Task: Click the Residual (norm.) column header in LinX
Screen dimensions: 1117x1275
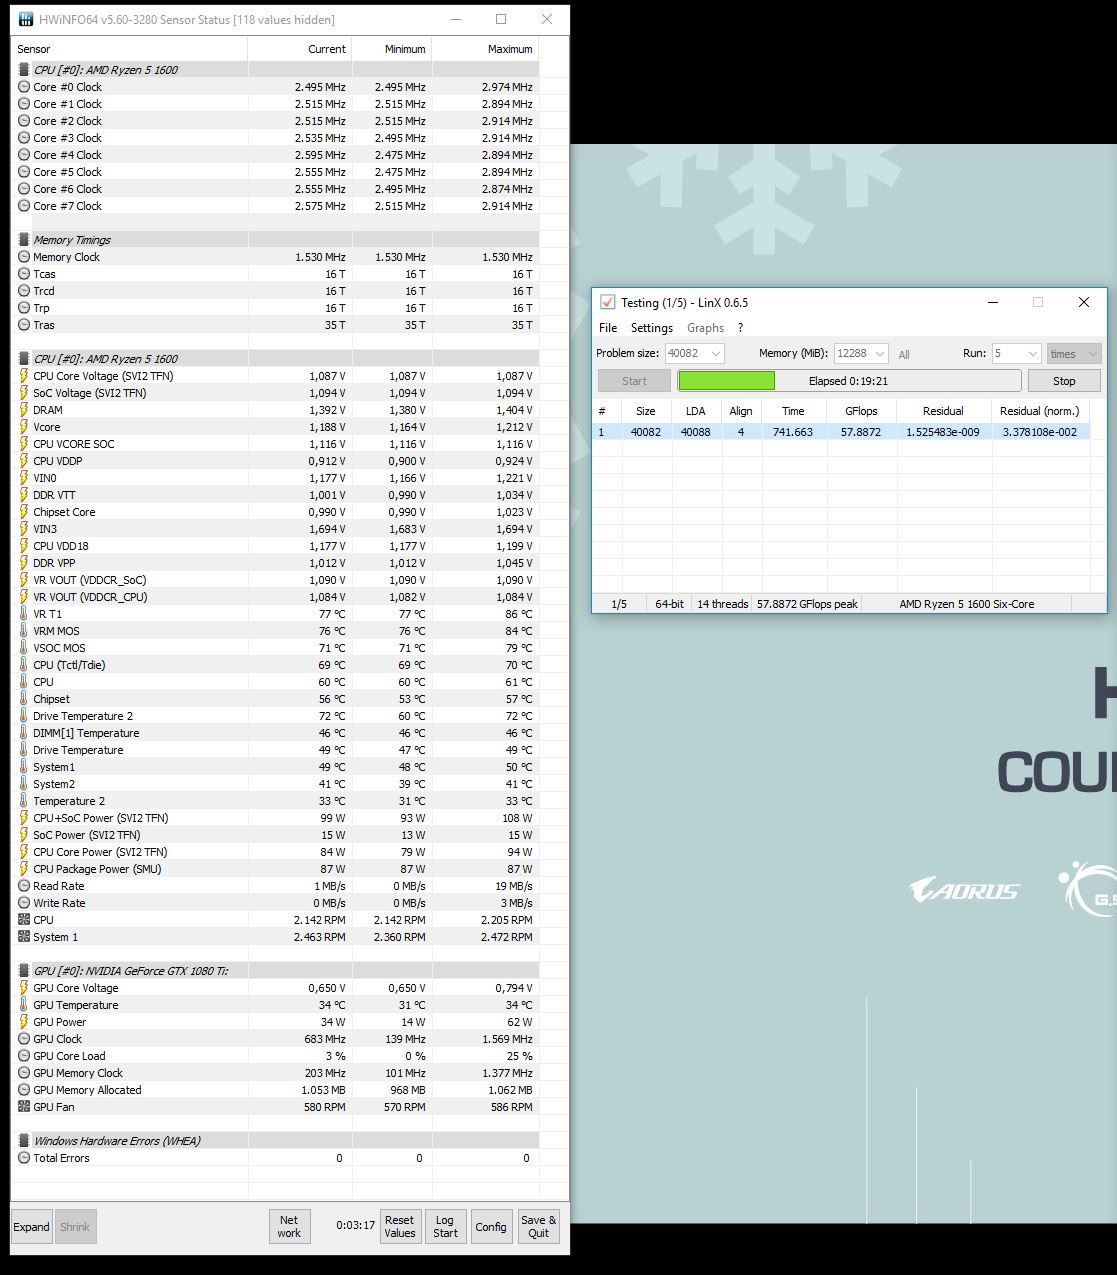Action: click(1040, 411)
